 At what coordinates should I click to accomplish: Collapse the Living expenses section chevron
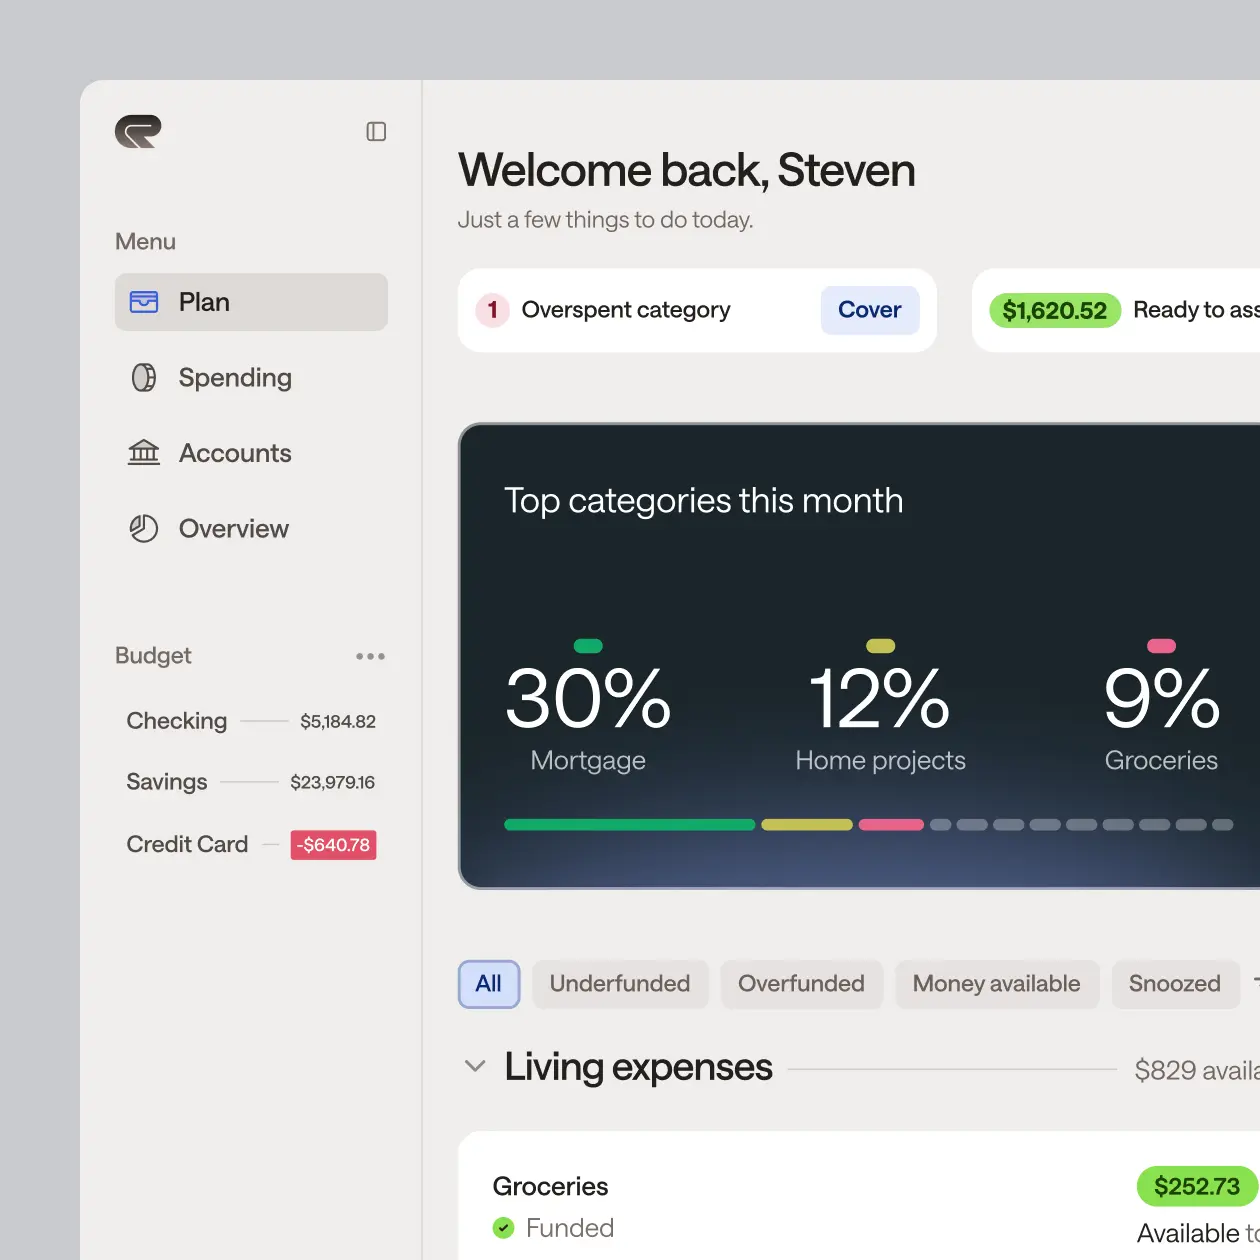(x=475, y=1067)
